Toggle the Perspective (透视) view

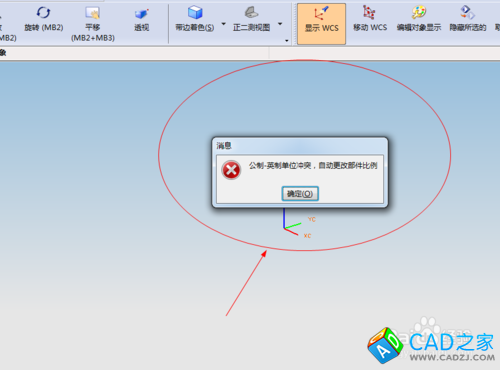point(141,20)
